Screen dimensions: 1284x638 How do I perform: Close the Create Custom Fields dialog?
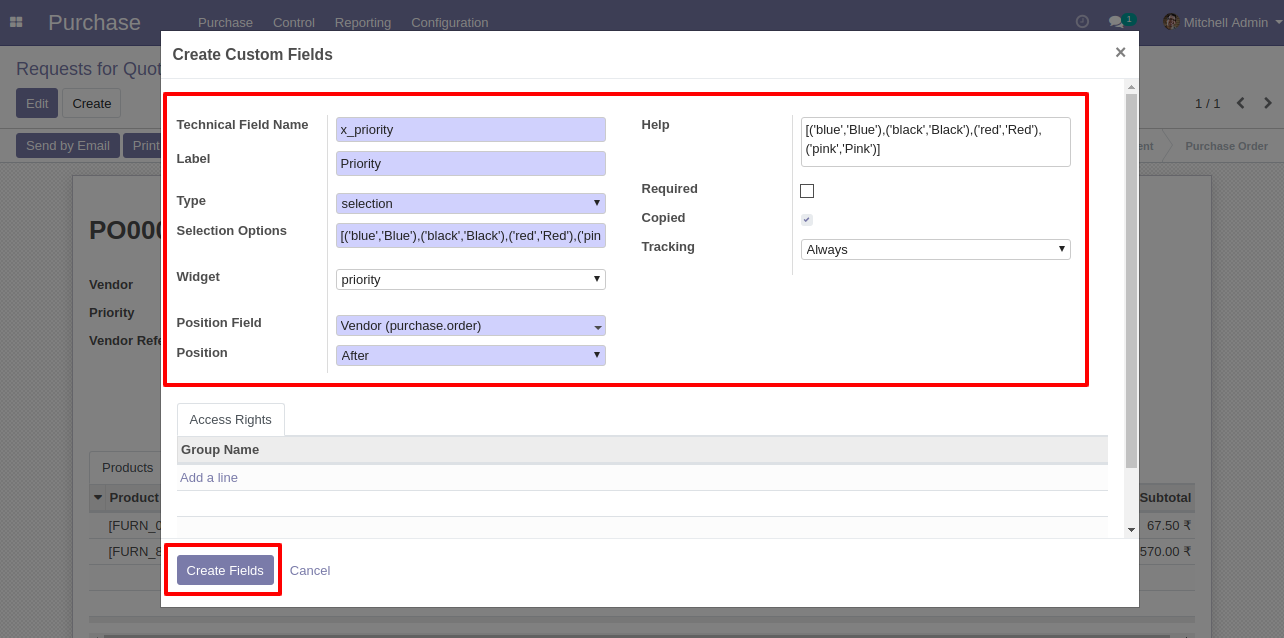[x=1120, y=53]
